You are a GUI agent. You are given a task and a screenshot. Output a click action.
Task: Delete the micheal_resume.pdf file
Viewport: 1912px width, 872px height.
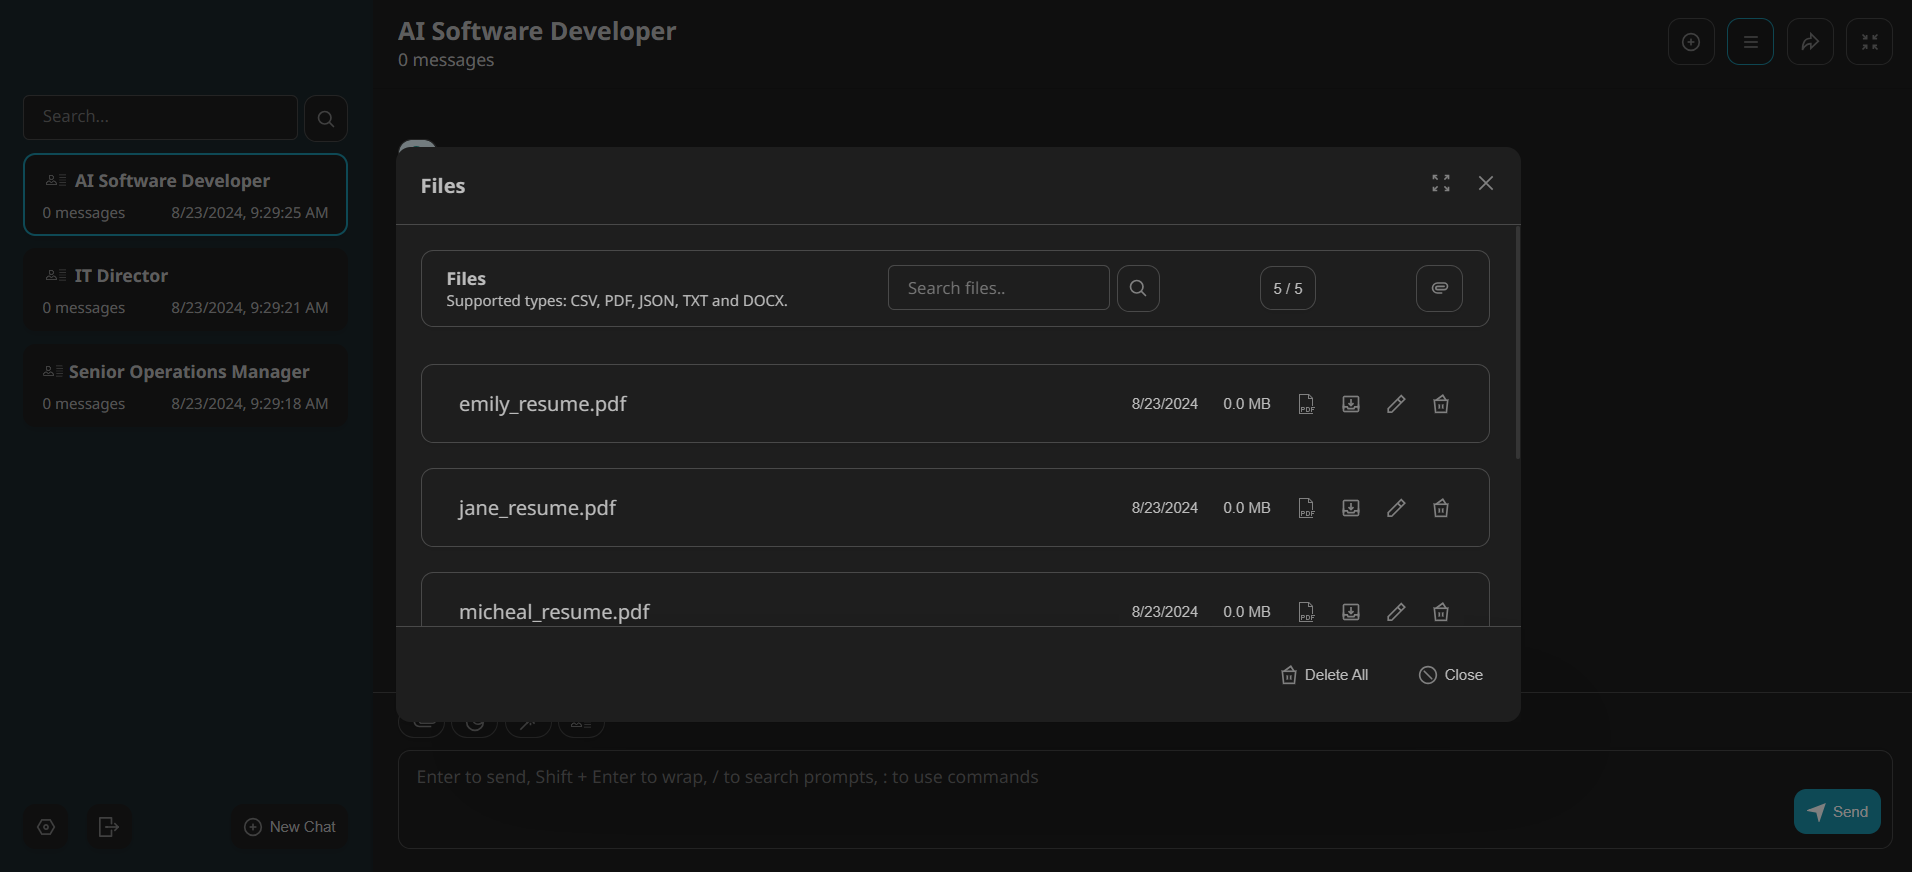coord(1440,612)
